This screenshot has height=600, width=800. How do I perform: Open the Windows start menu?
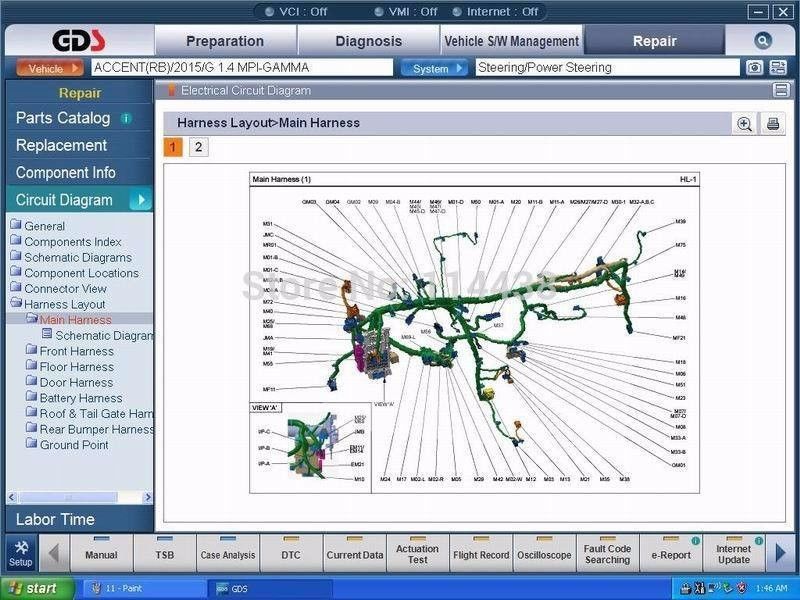click(x=37, y=588)
